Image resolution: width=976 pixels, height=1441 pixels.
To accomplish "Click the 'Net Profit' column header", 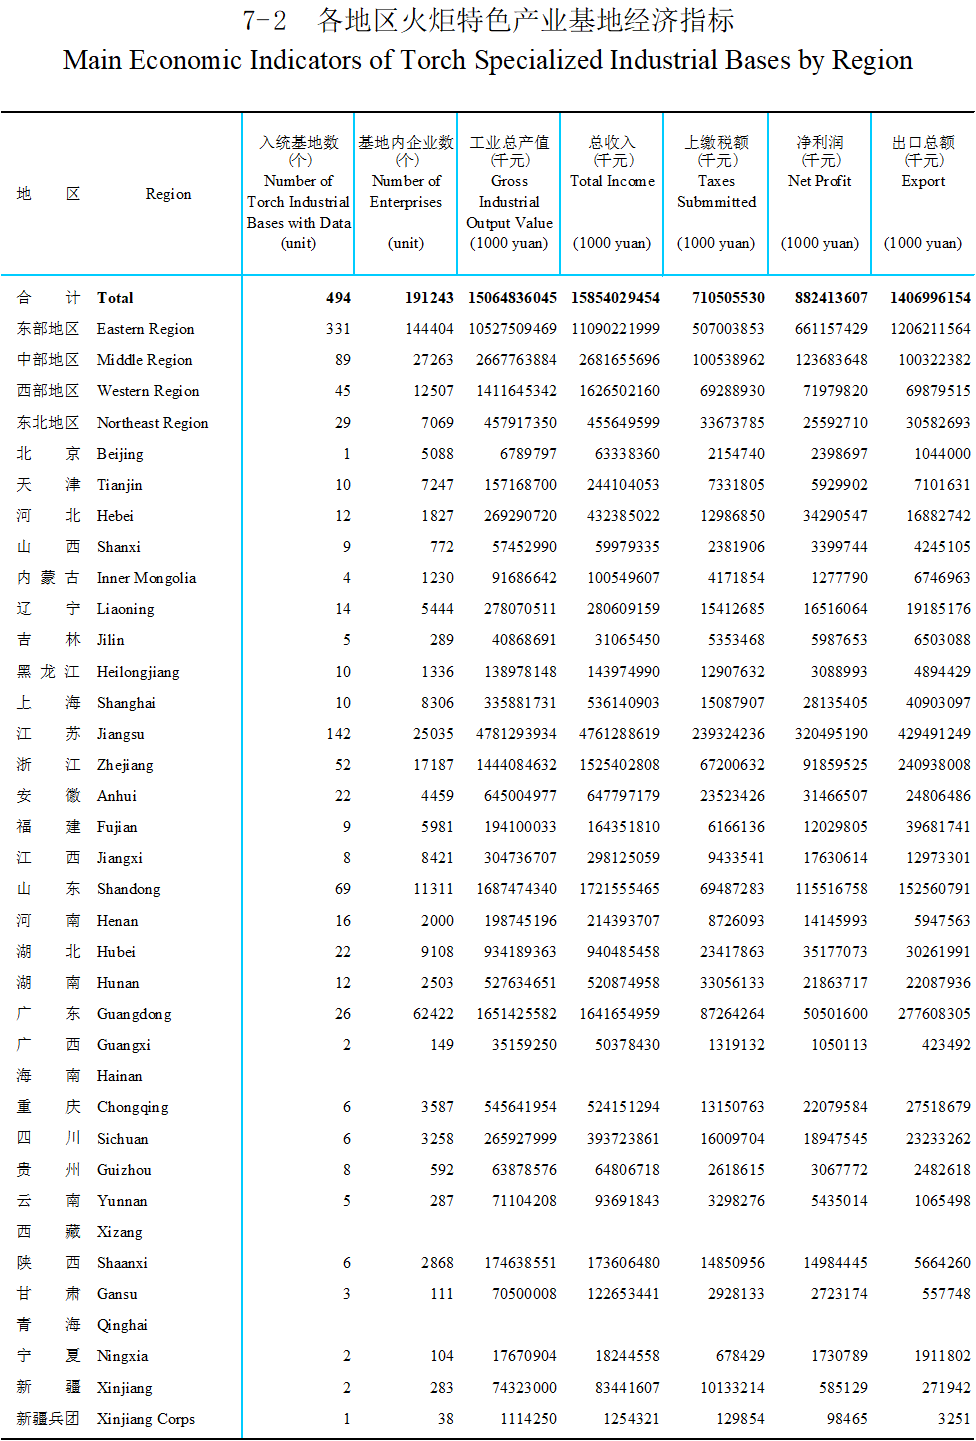I will pyautogui.click(x=819, y=181).
